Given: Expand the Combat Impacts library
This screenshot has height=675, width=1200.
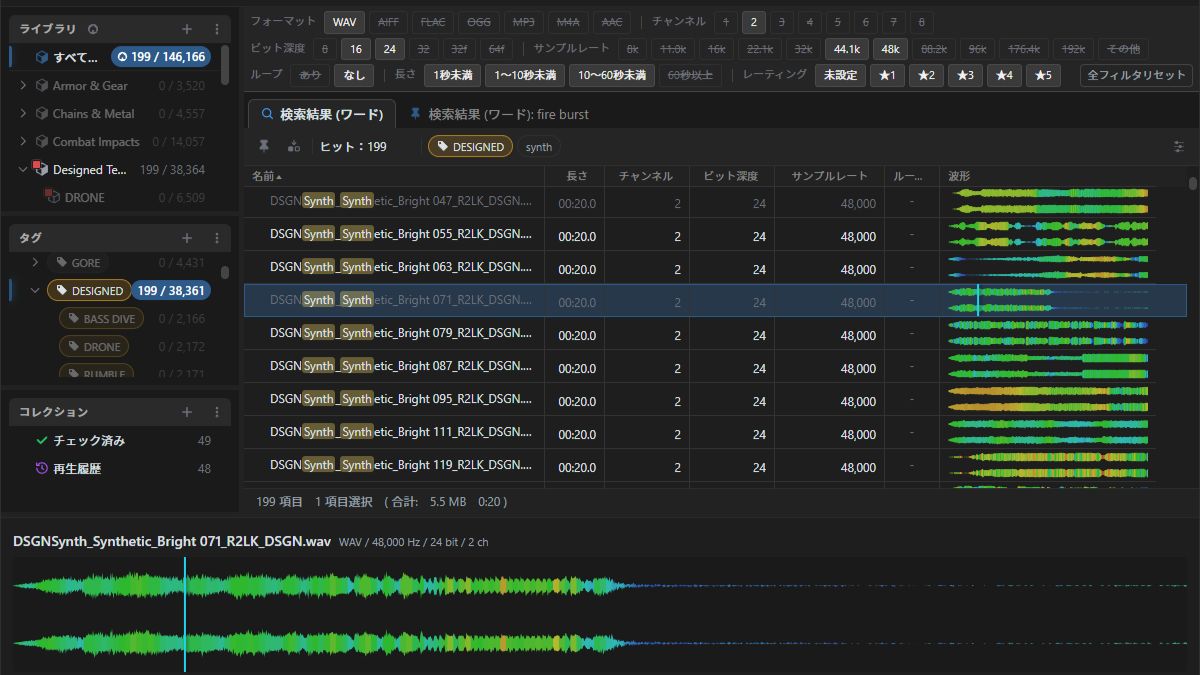Looking at the screenshot, I should click(x=23, y=142).
